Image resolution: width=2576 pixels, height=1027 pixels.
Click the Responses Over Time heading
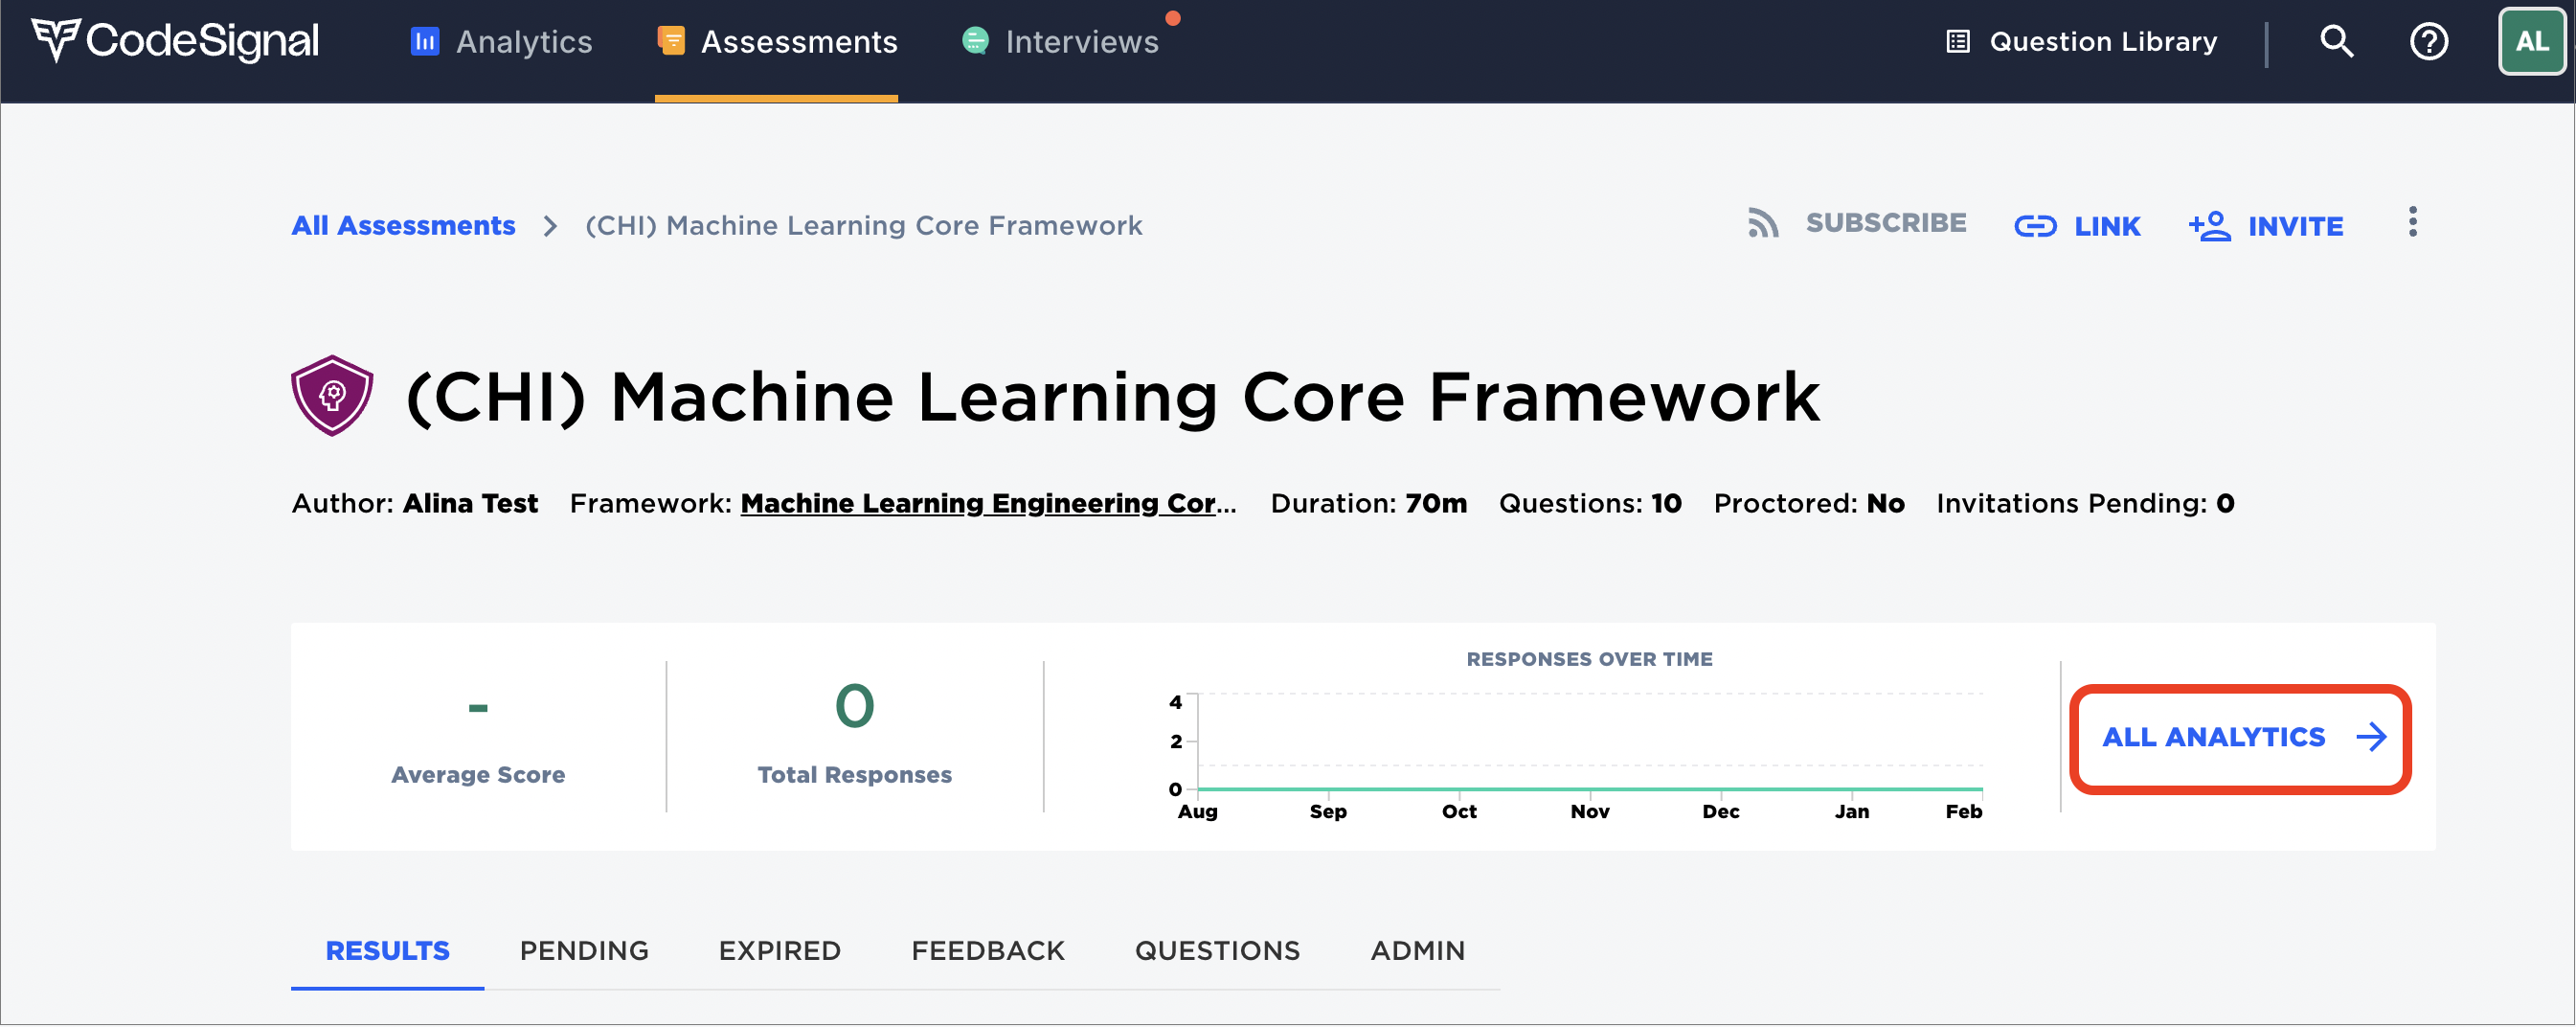point(1589,659)
